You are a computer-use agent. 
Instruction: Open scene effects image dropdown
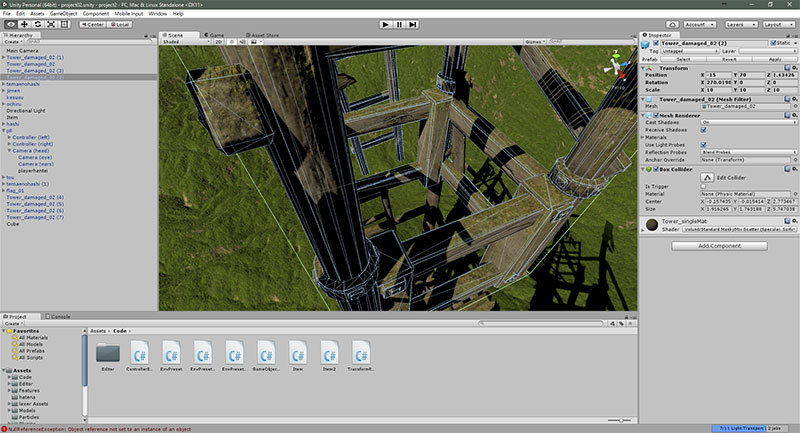pyautogui.click(x=255, y=42)
